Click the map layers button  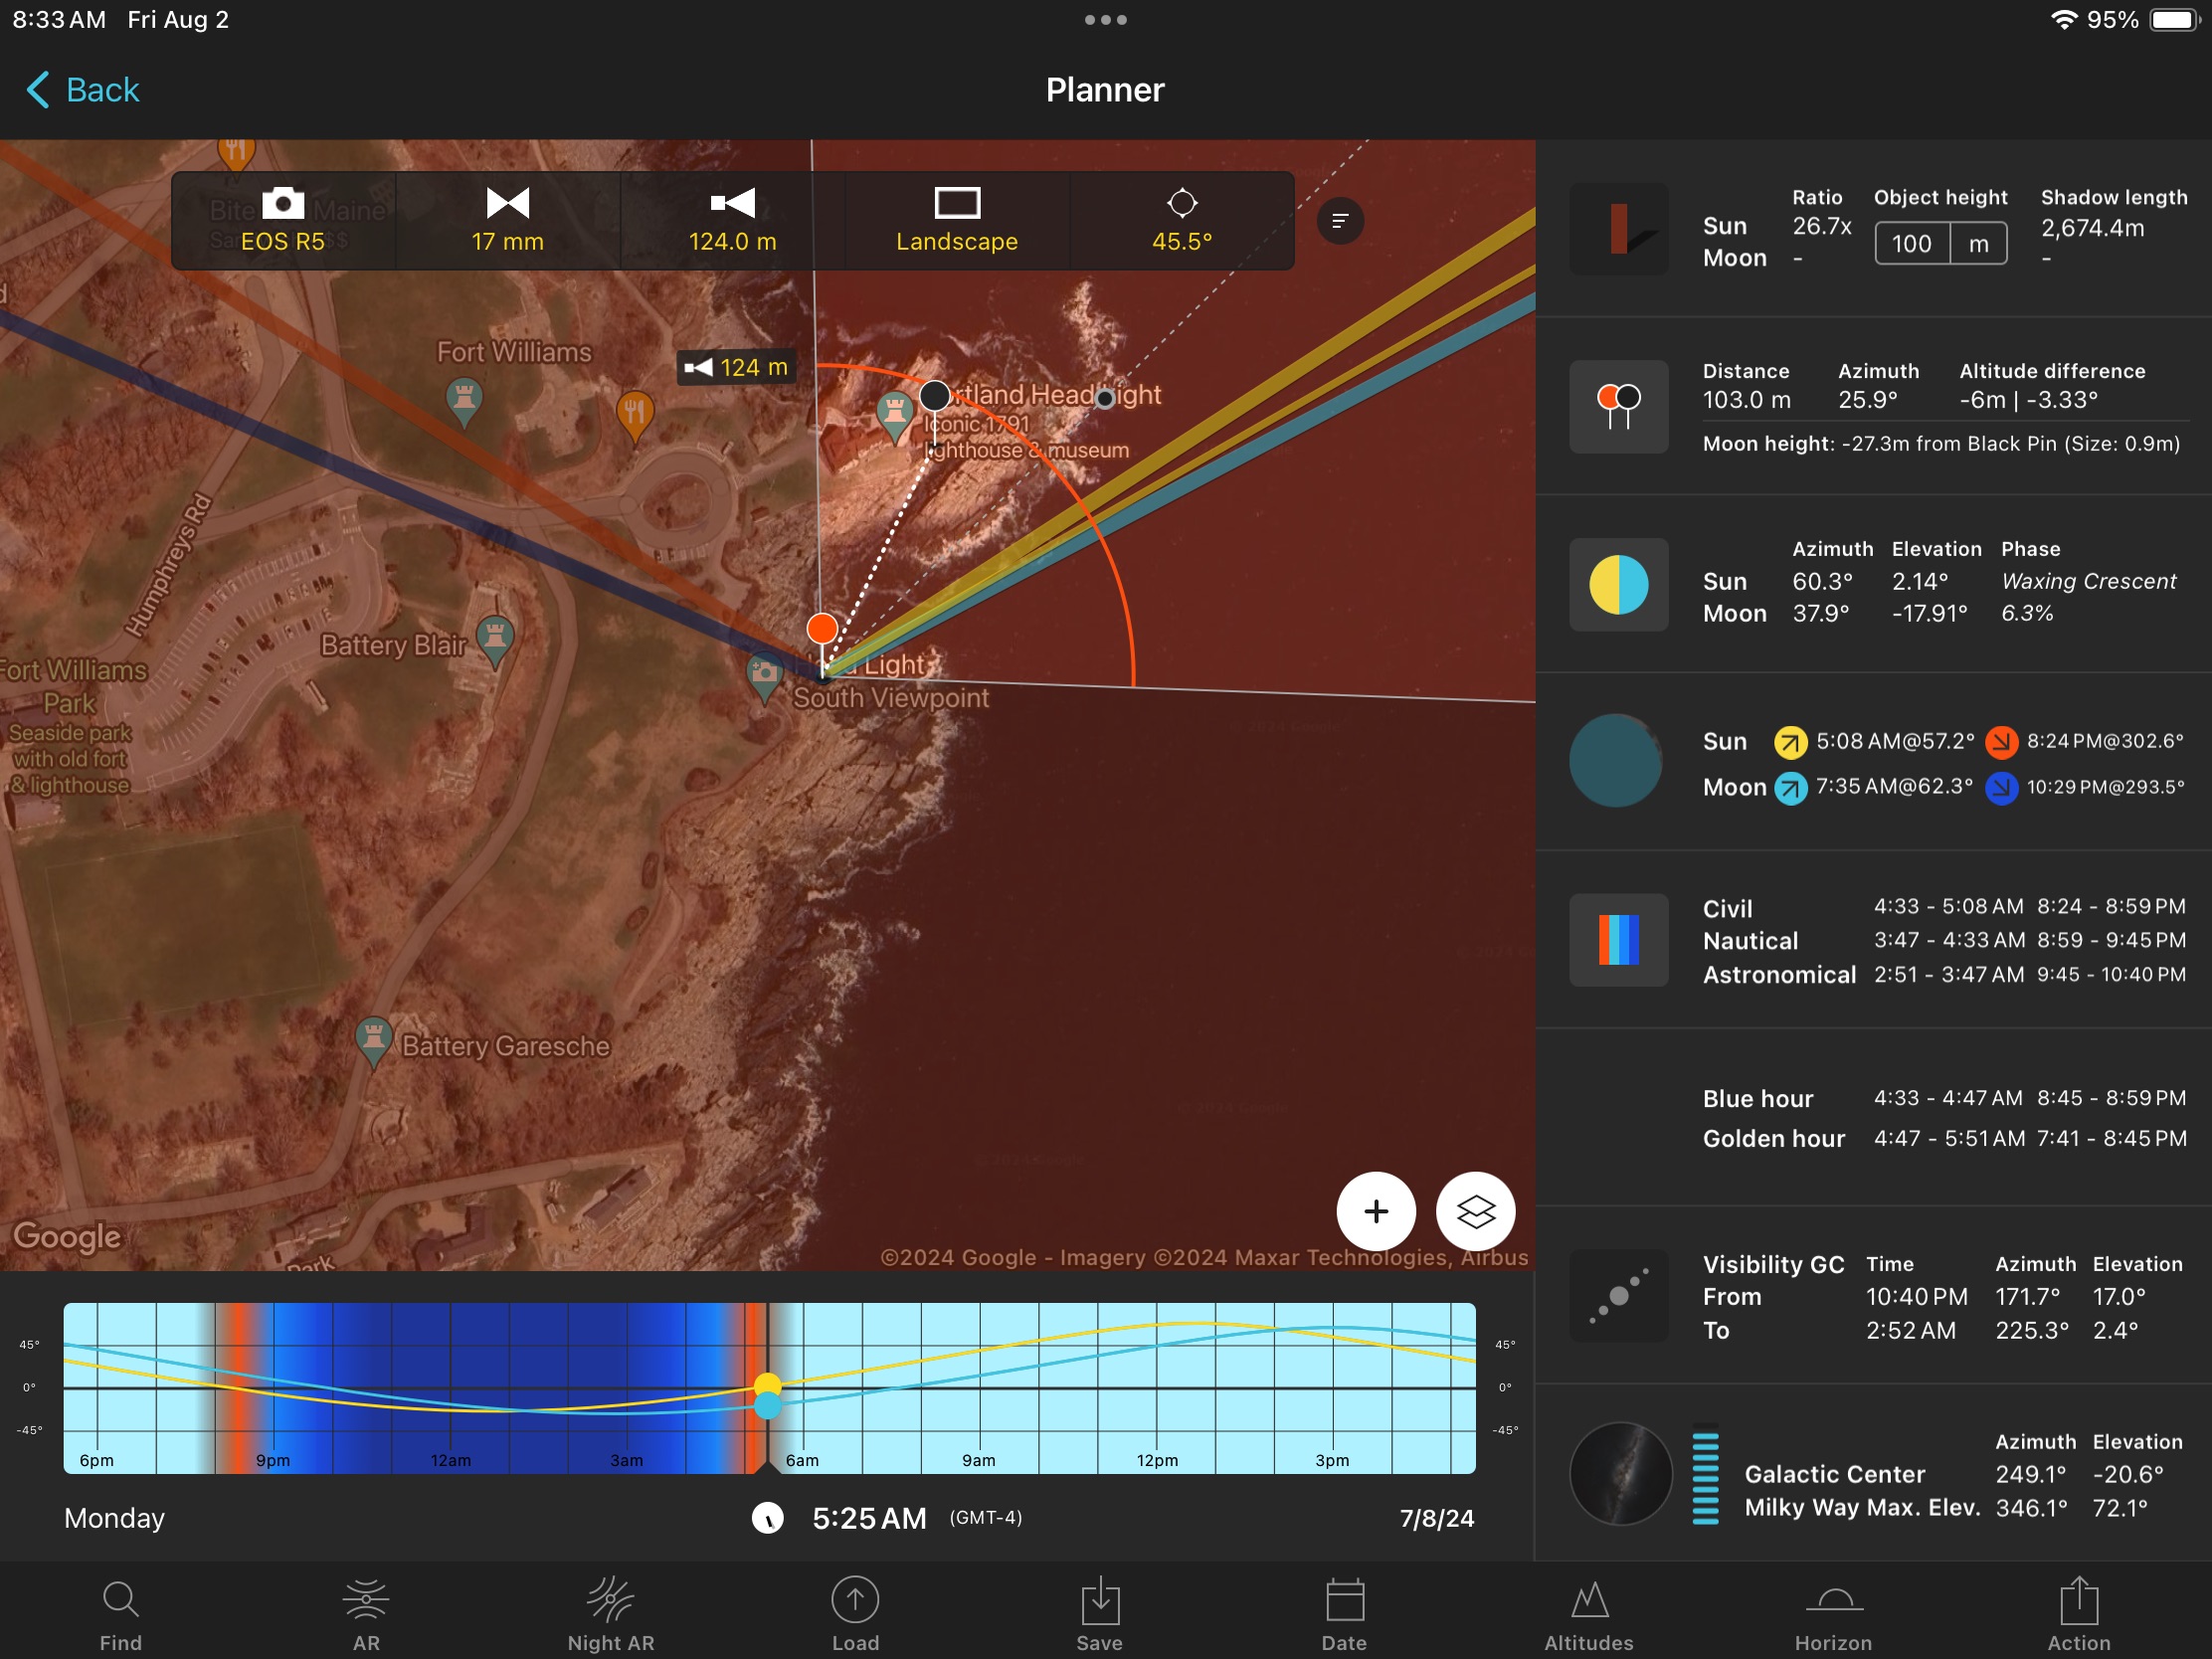click(x=1475, y=1211)
